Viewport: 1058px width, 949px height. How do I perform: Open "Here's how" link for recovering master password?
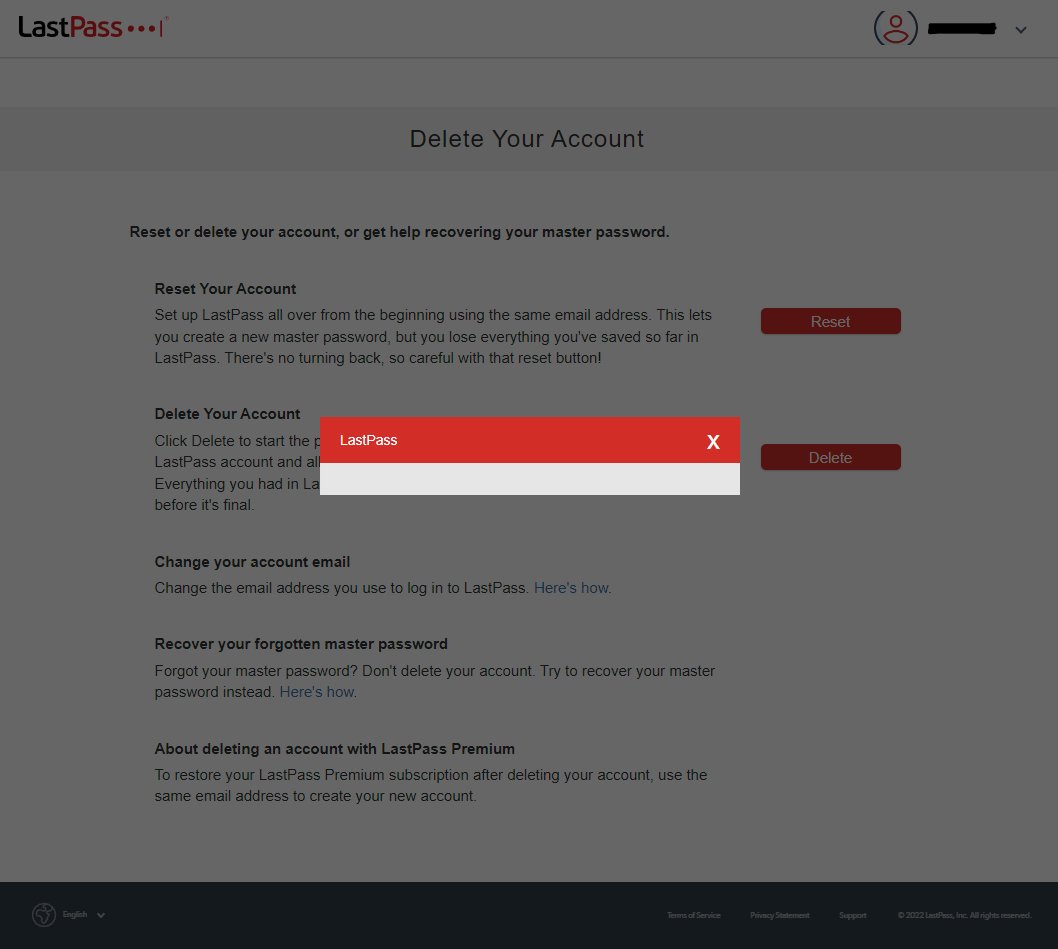click(x=317, y=692)
